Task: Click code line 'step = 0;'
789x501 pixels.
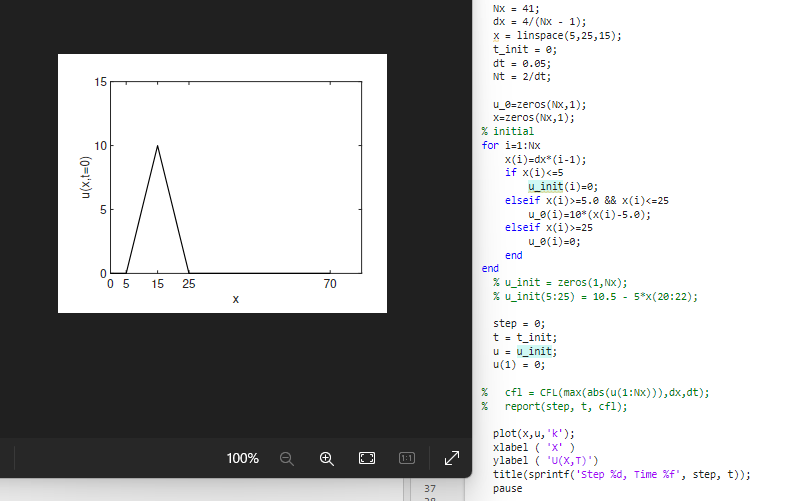Action: (x=519, y=323)
